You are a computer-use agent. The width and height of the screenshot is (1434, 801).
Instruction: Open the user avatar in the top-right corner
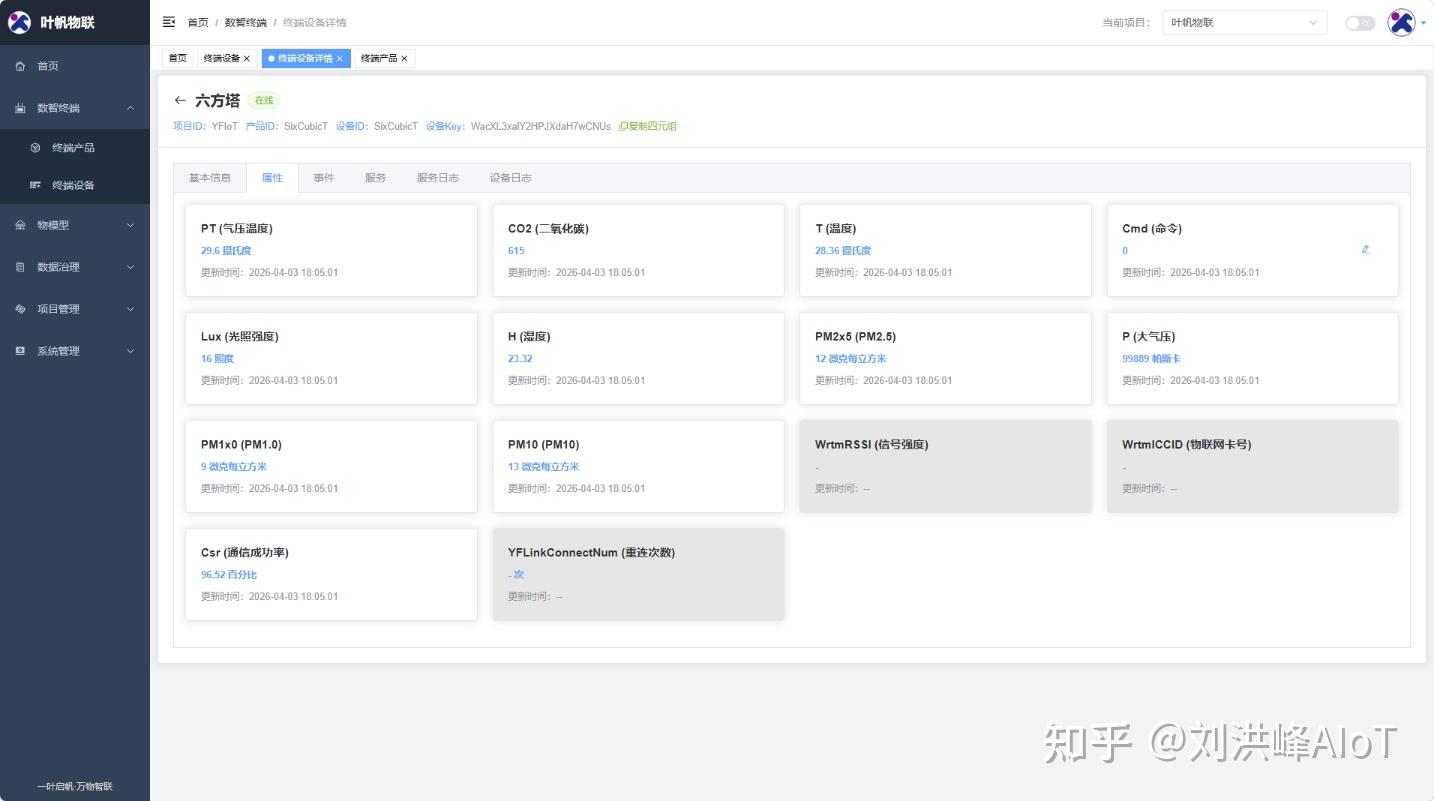point(1401,22)
